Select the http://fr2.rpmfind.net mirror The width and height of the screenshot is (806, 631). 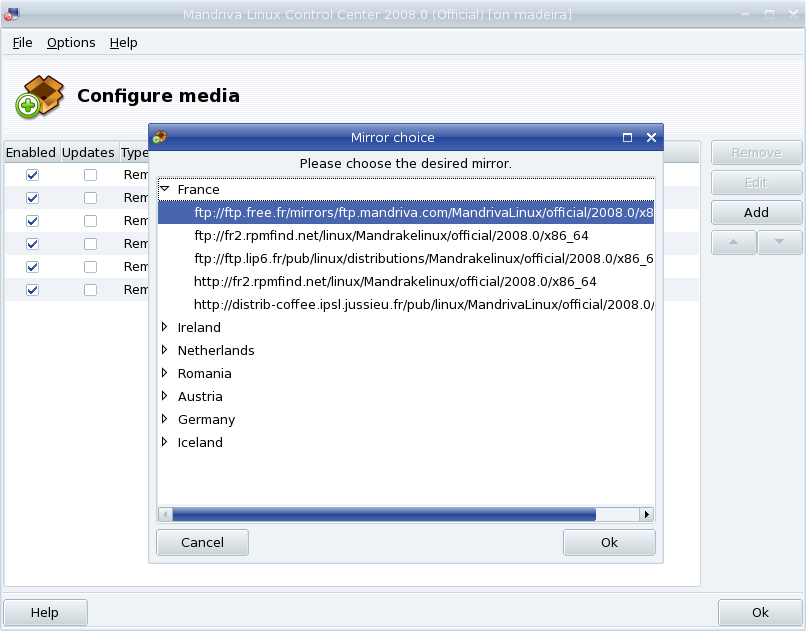(x=406, y=282)
